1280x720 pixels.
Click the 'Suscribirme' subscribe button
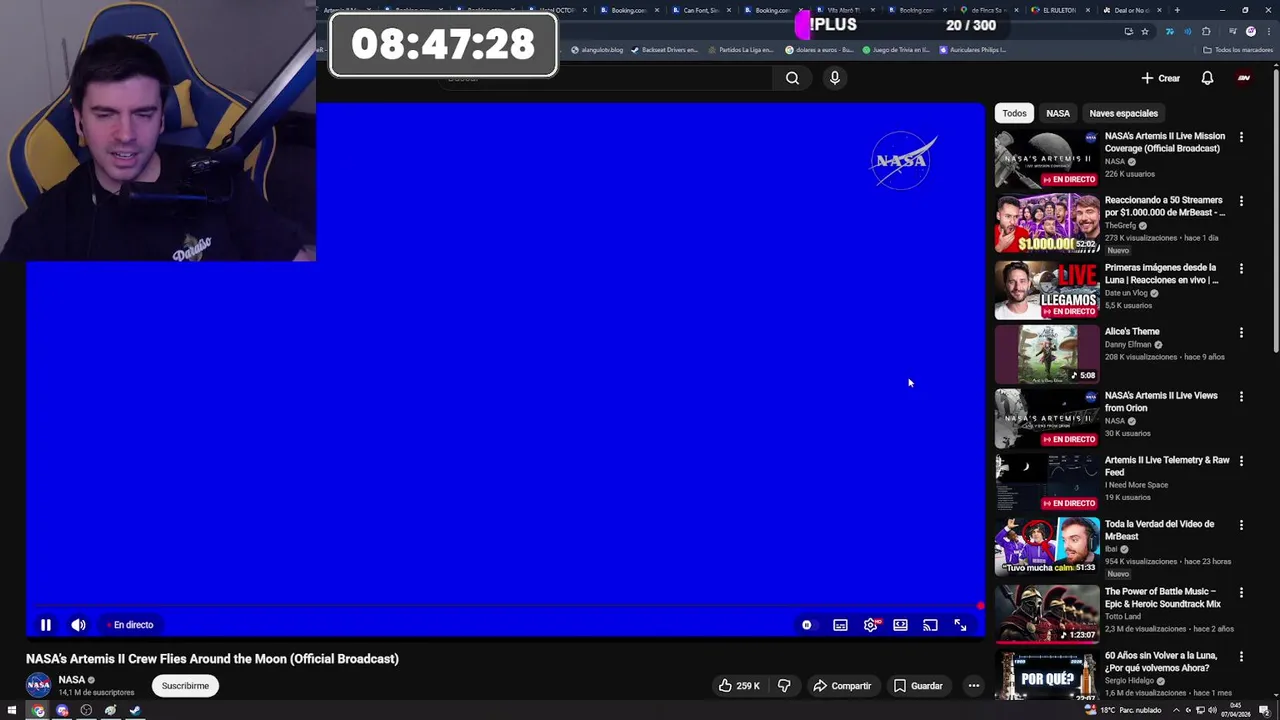pyautogui.click(x=185, y=686)
